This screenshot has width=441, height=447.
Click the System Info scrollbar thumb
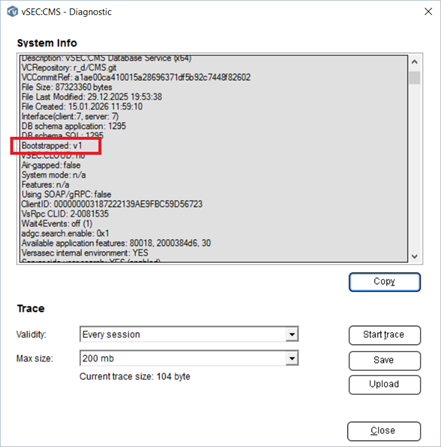coord(415,77)
